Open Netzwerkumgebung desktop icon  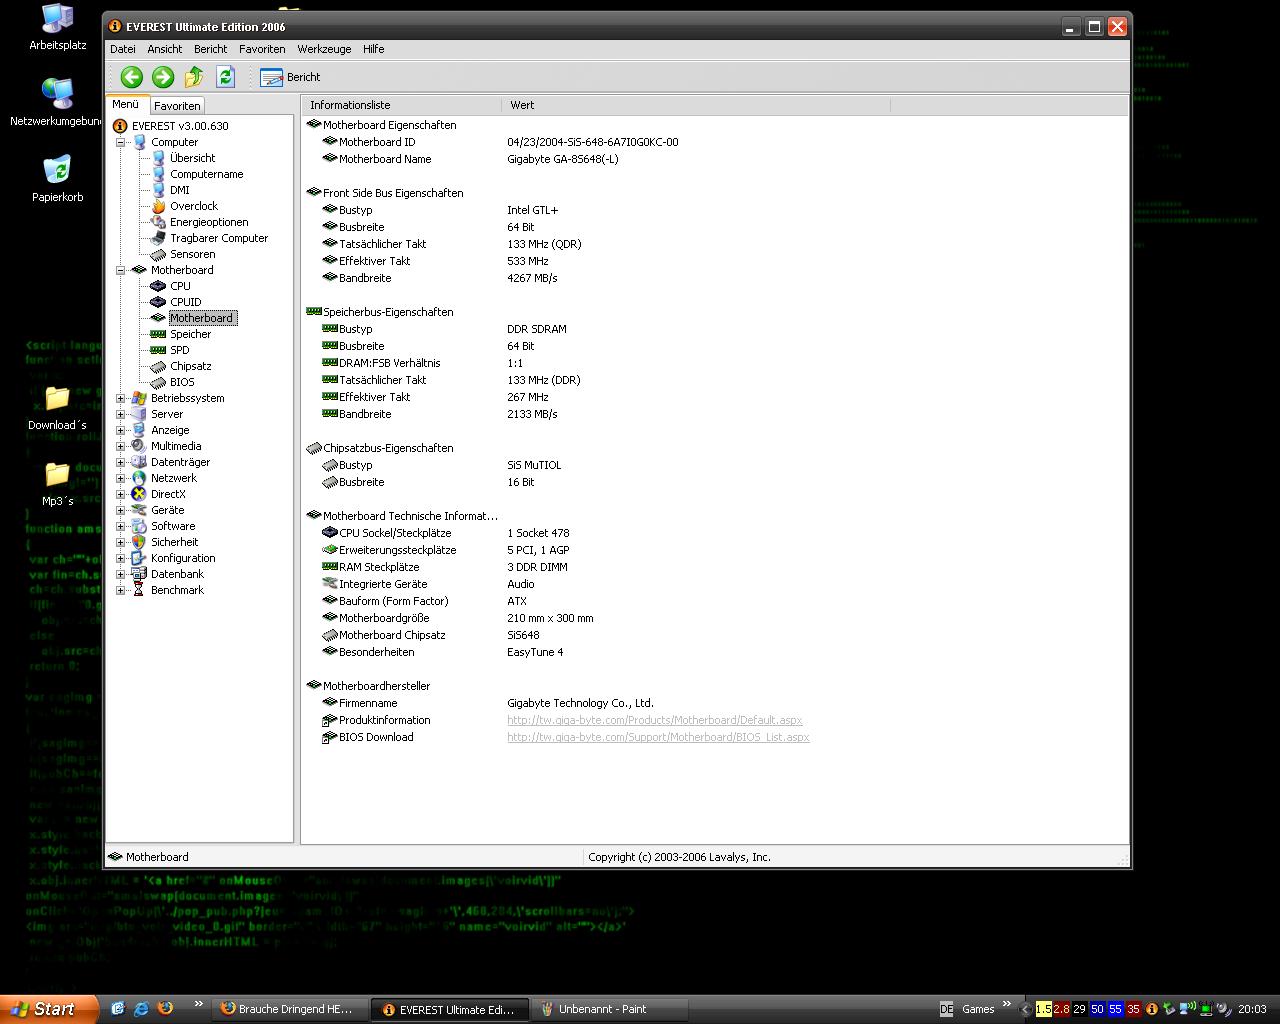pyautogui.click(x=57, y=102)
